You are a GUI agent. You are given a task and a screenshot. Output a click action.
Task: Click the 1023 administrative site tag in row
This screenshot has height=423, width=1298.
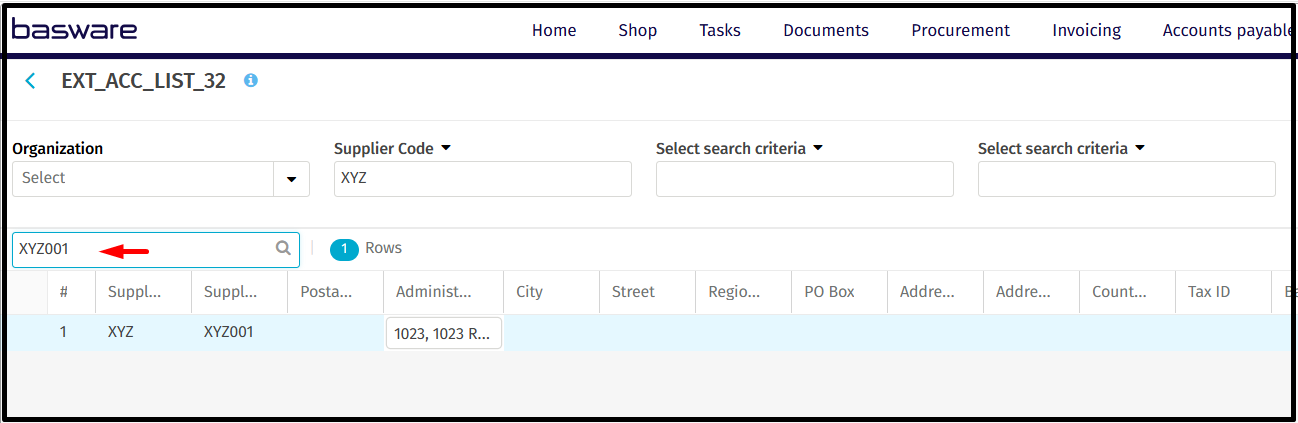point(443,333)
